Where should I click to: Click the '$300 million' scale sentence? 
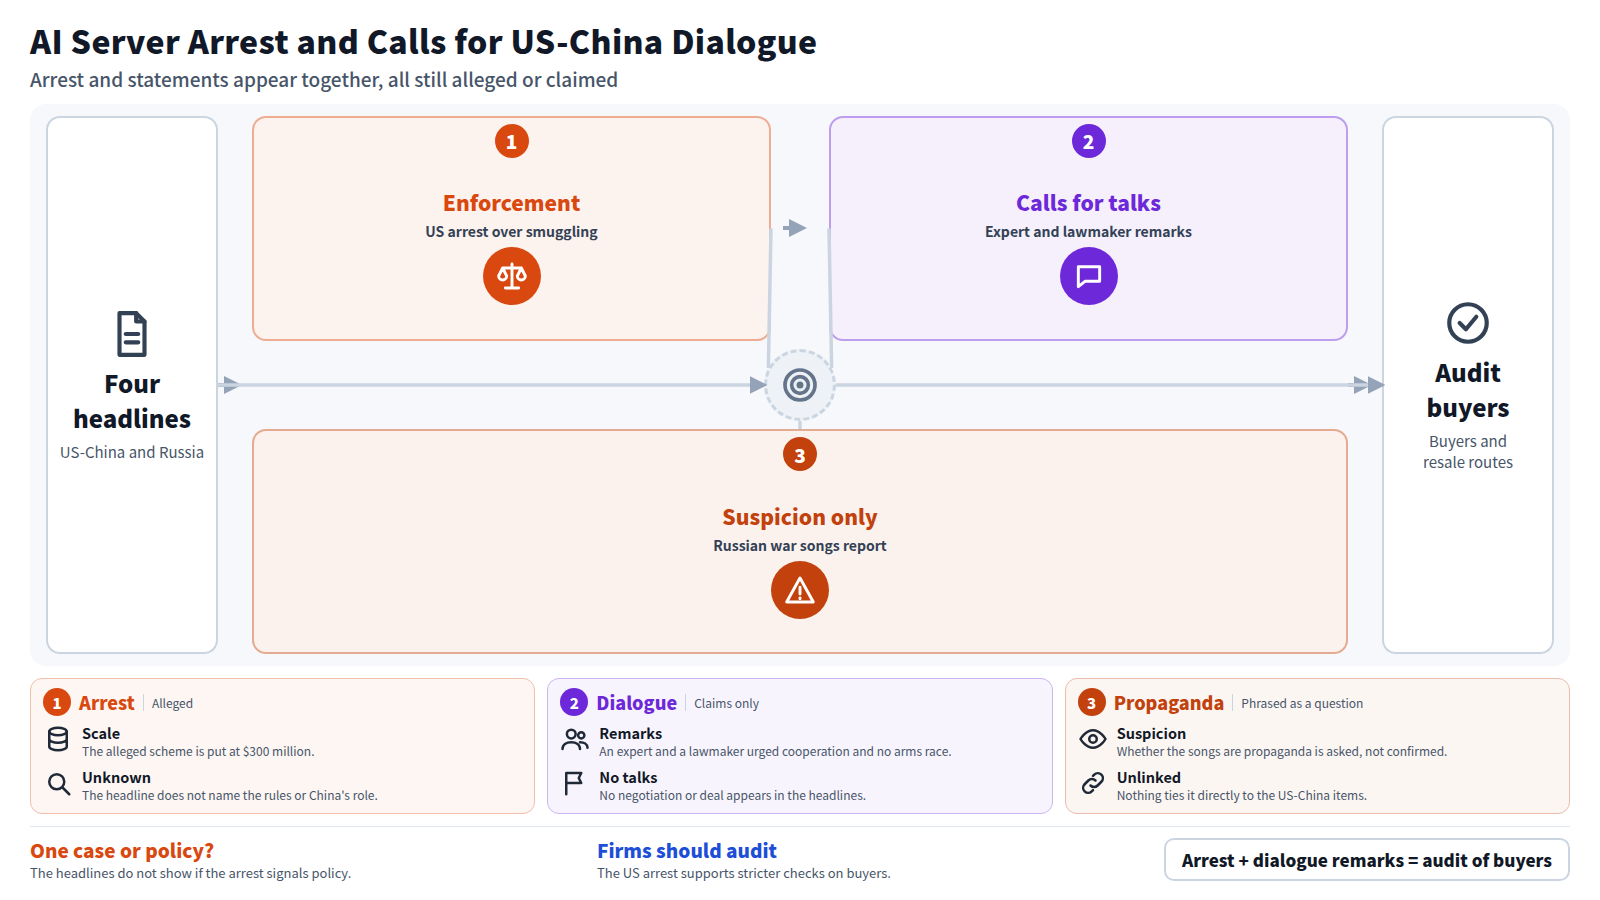(x=198, y=752)
